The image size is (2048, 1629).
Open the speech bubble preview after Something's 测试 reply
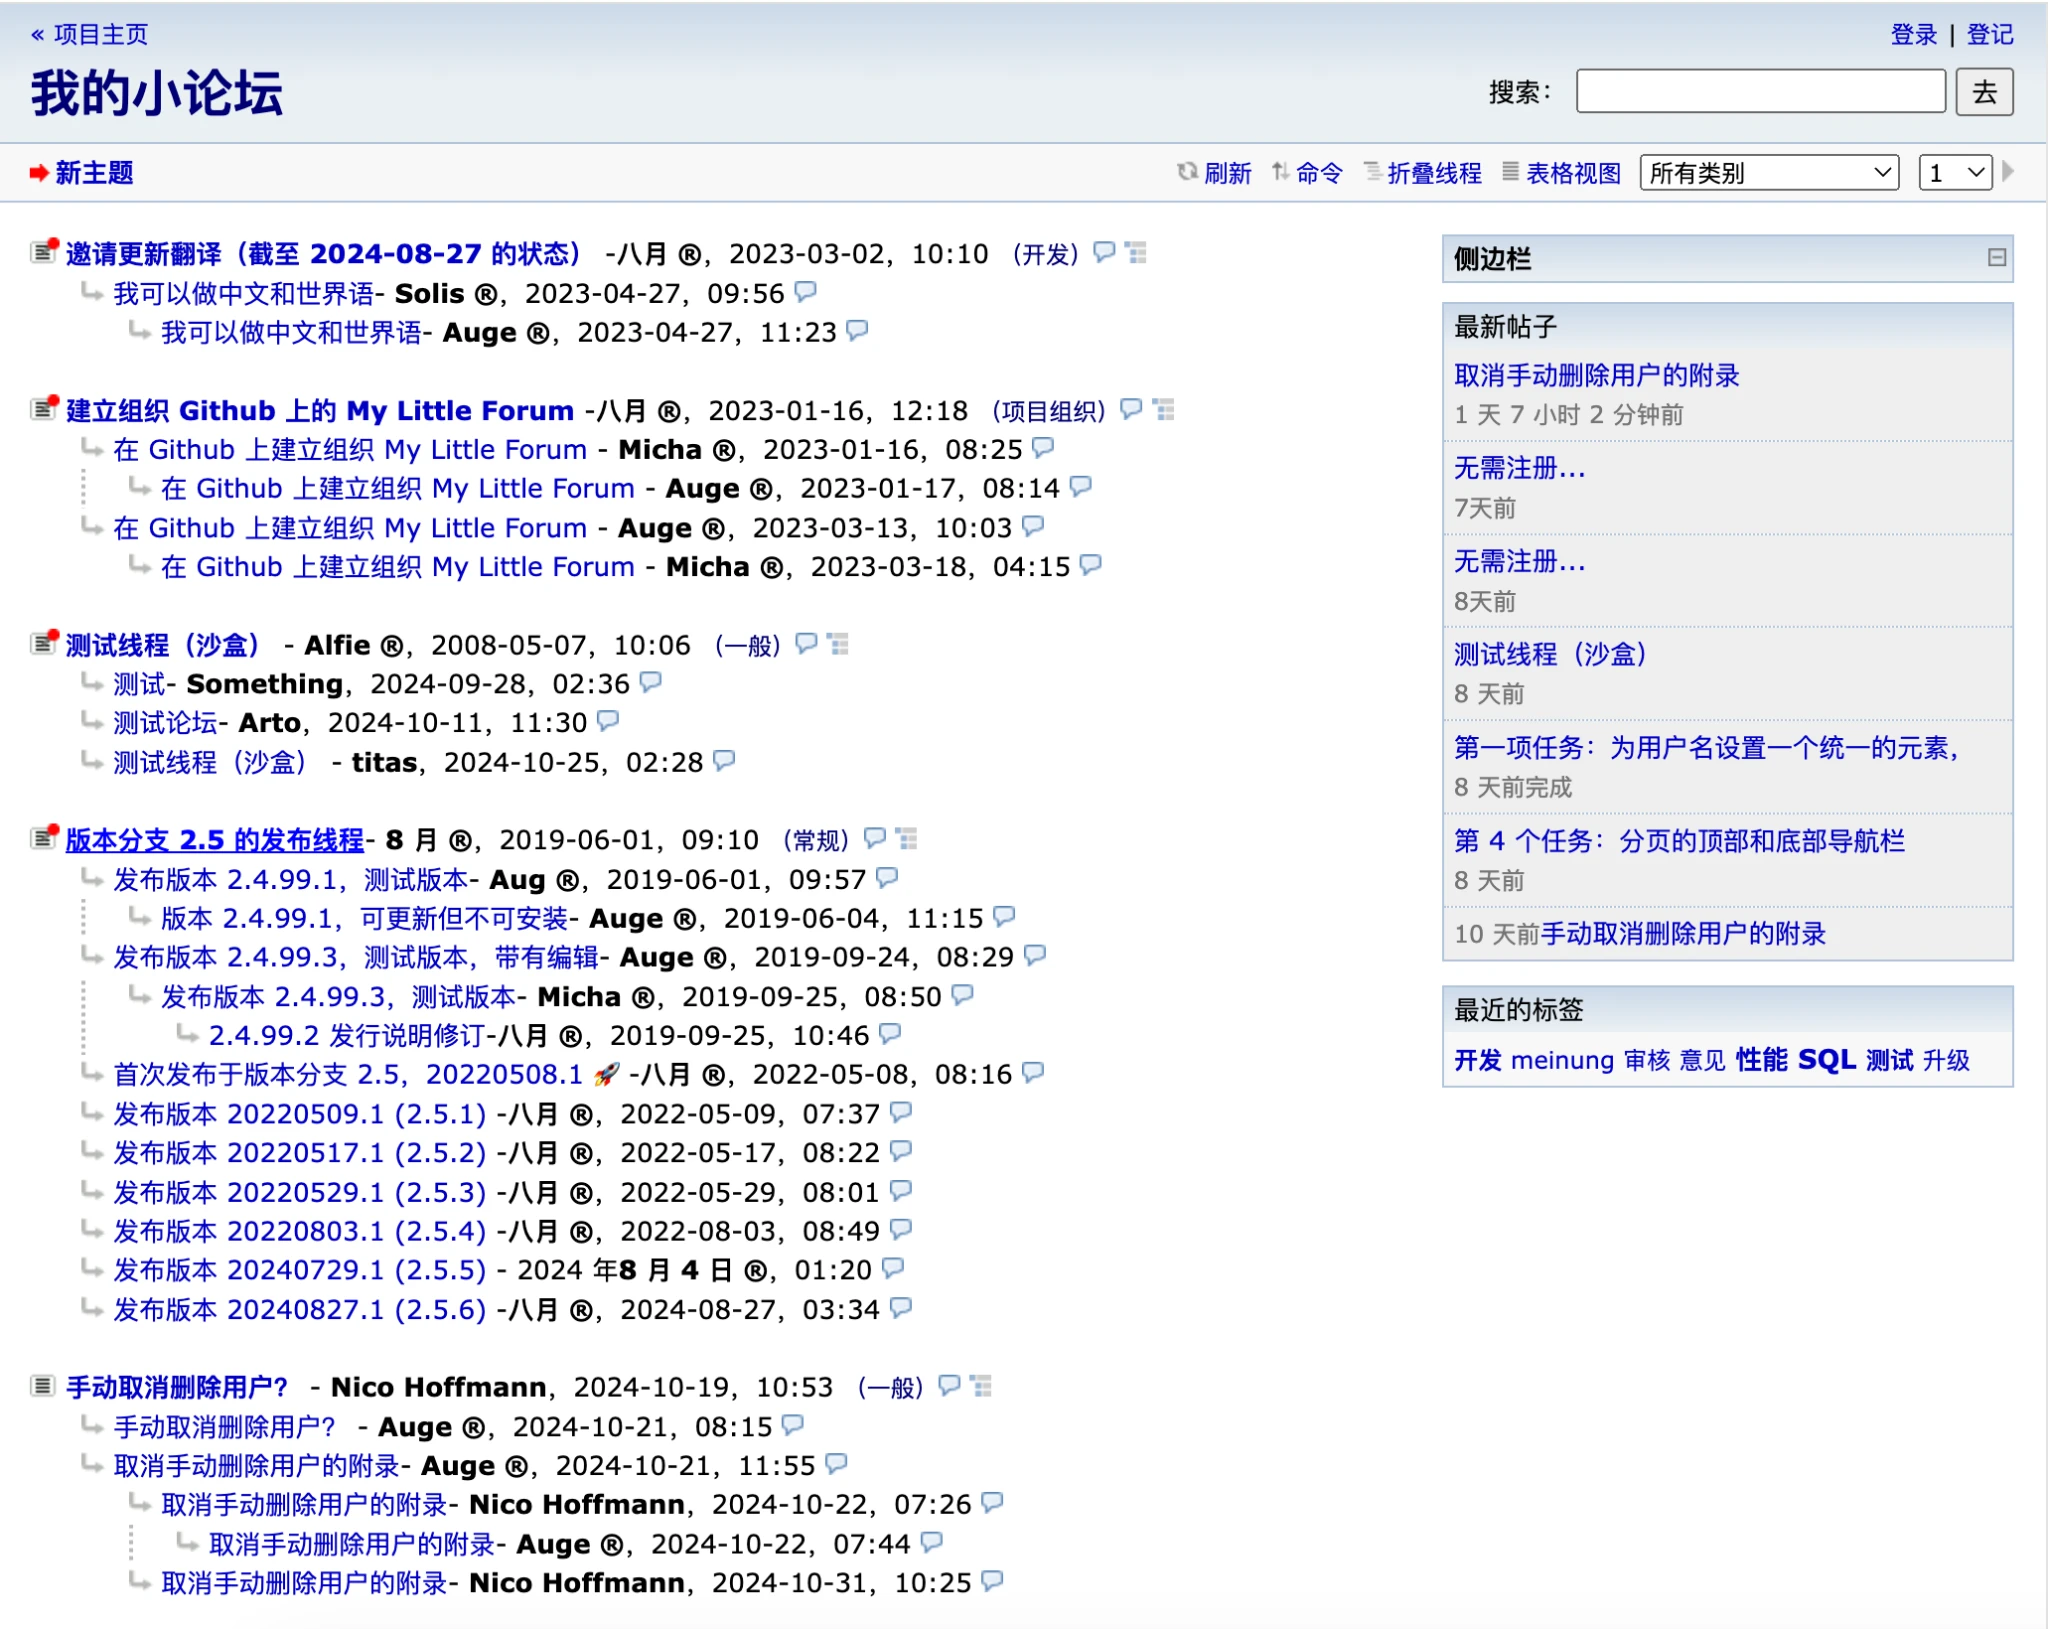651,682
